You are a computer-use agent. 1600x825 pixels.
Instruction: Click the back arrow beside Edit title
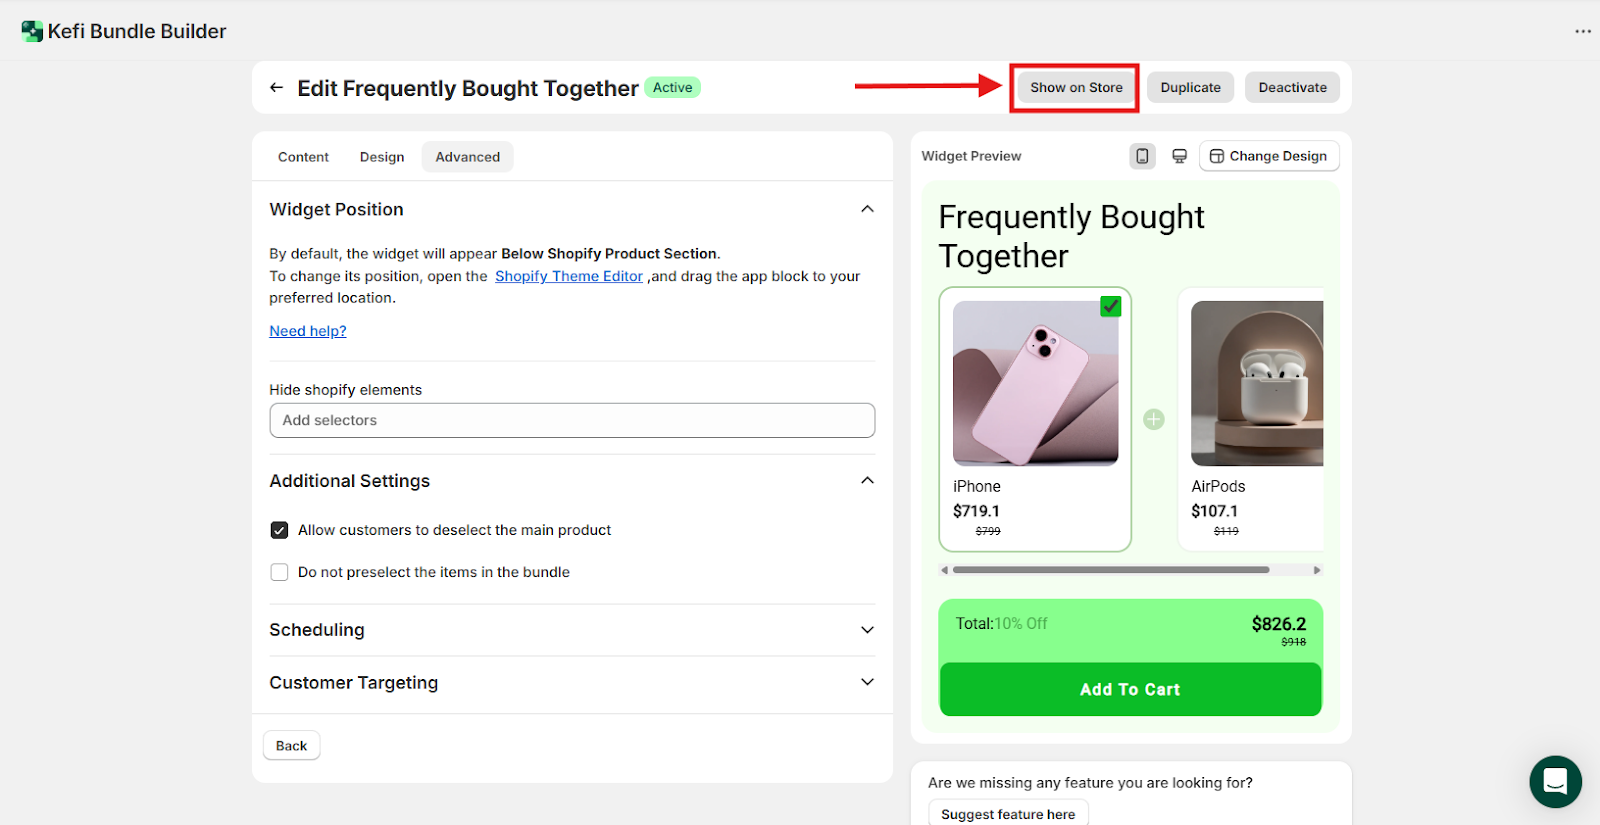(276, 88)
